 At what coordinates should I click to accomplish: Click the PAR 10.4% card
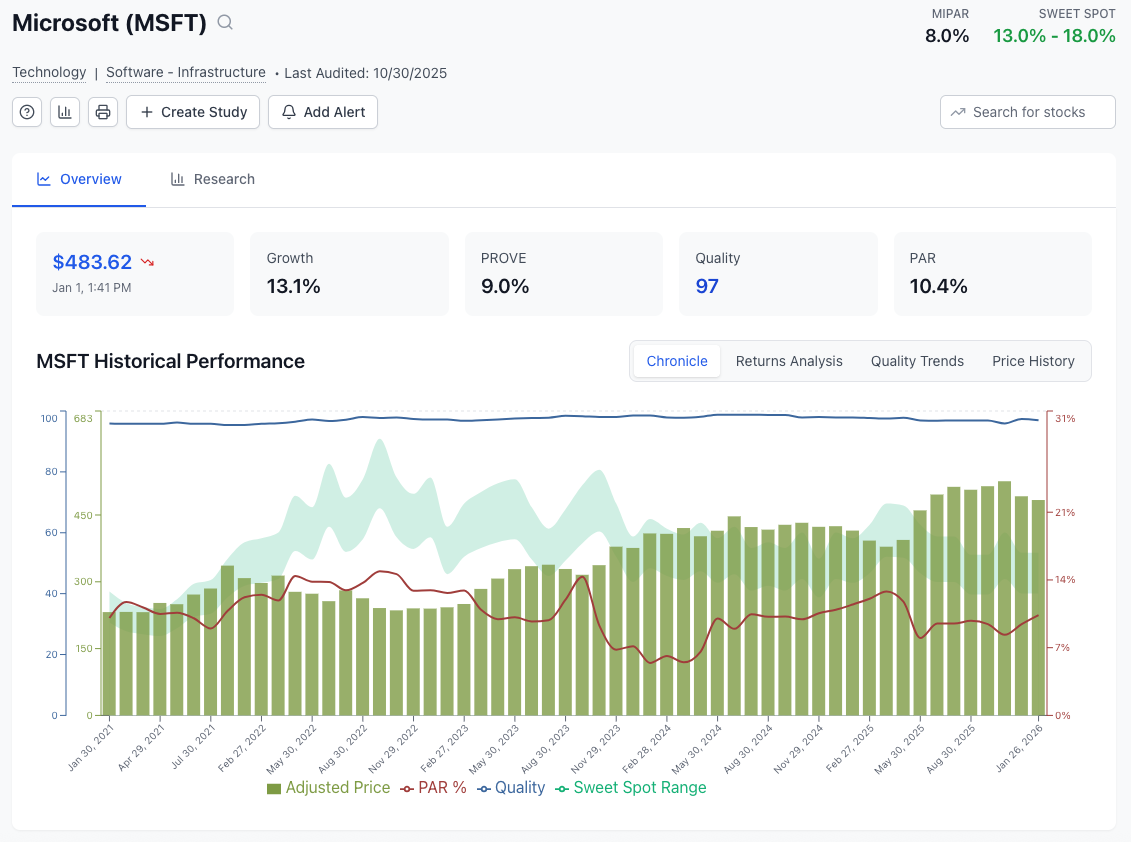point(993,273)
